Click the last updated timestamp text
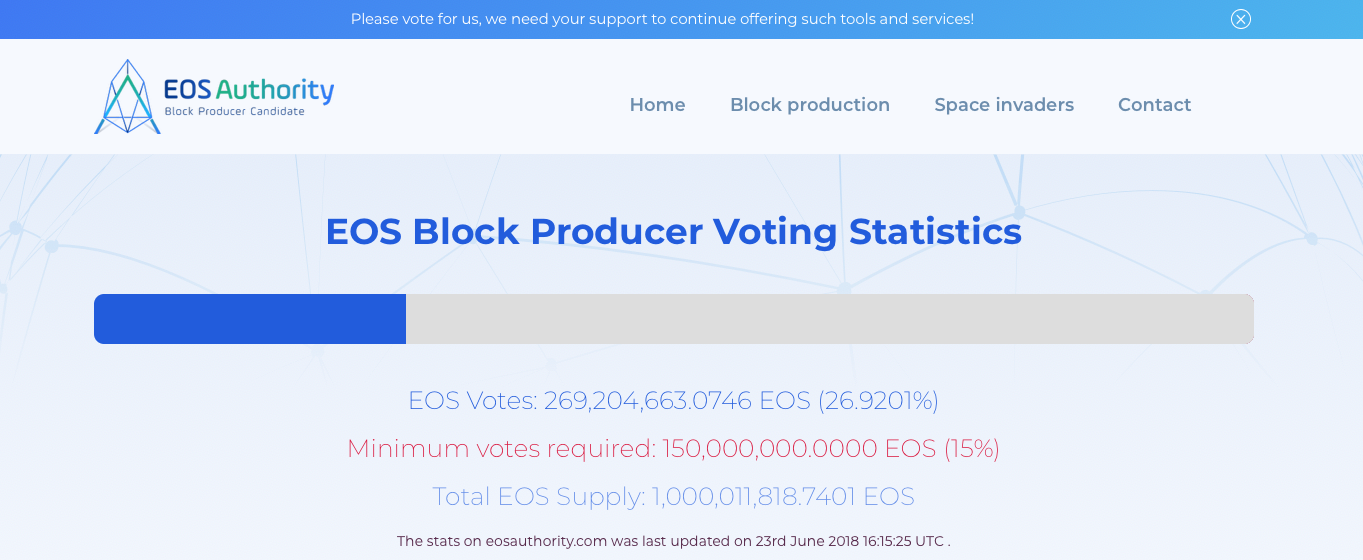 [673, 541]
